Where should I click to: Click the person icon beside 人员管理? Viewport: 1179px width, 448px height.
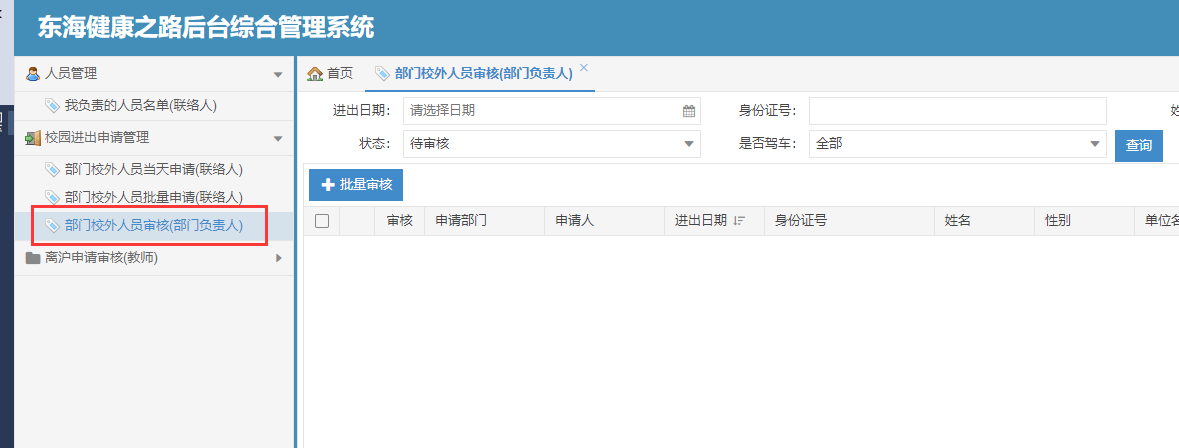33,74
